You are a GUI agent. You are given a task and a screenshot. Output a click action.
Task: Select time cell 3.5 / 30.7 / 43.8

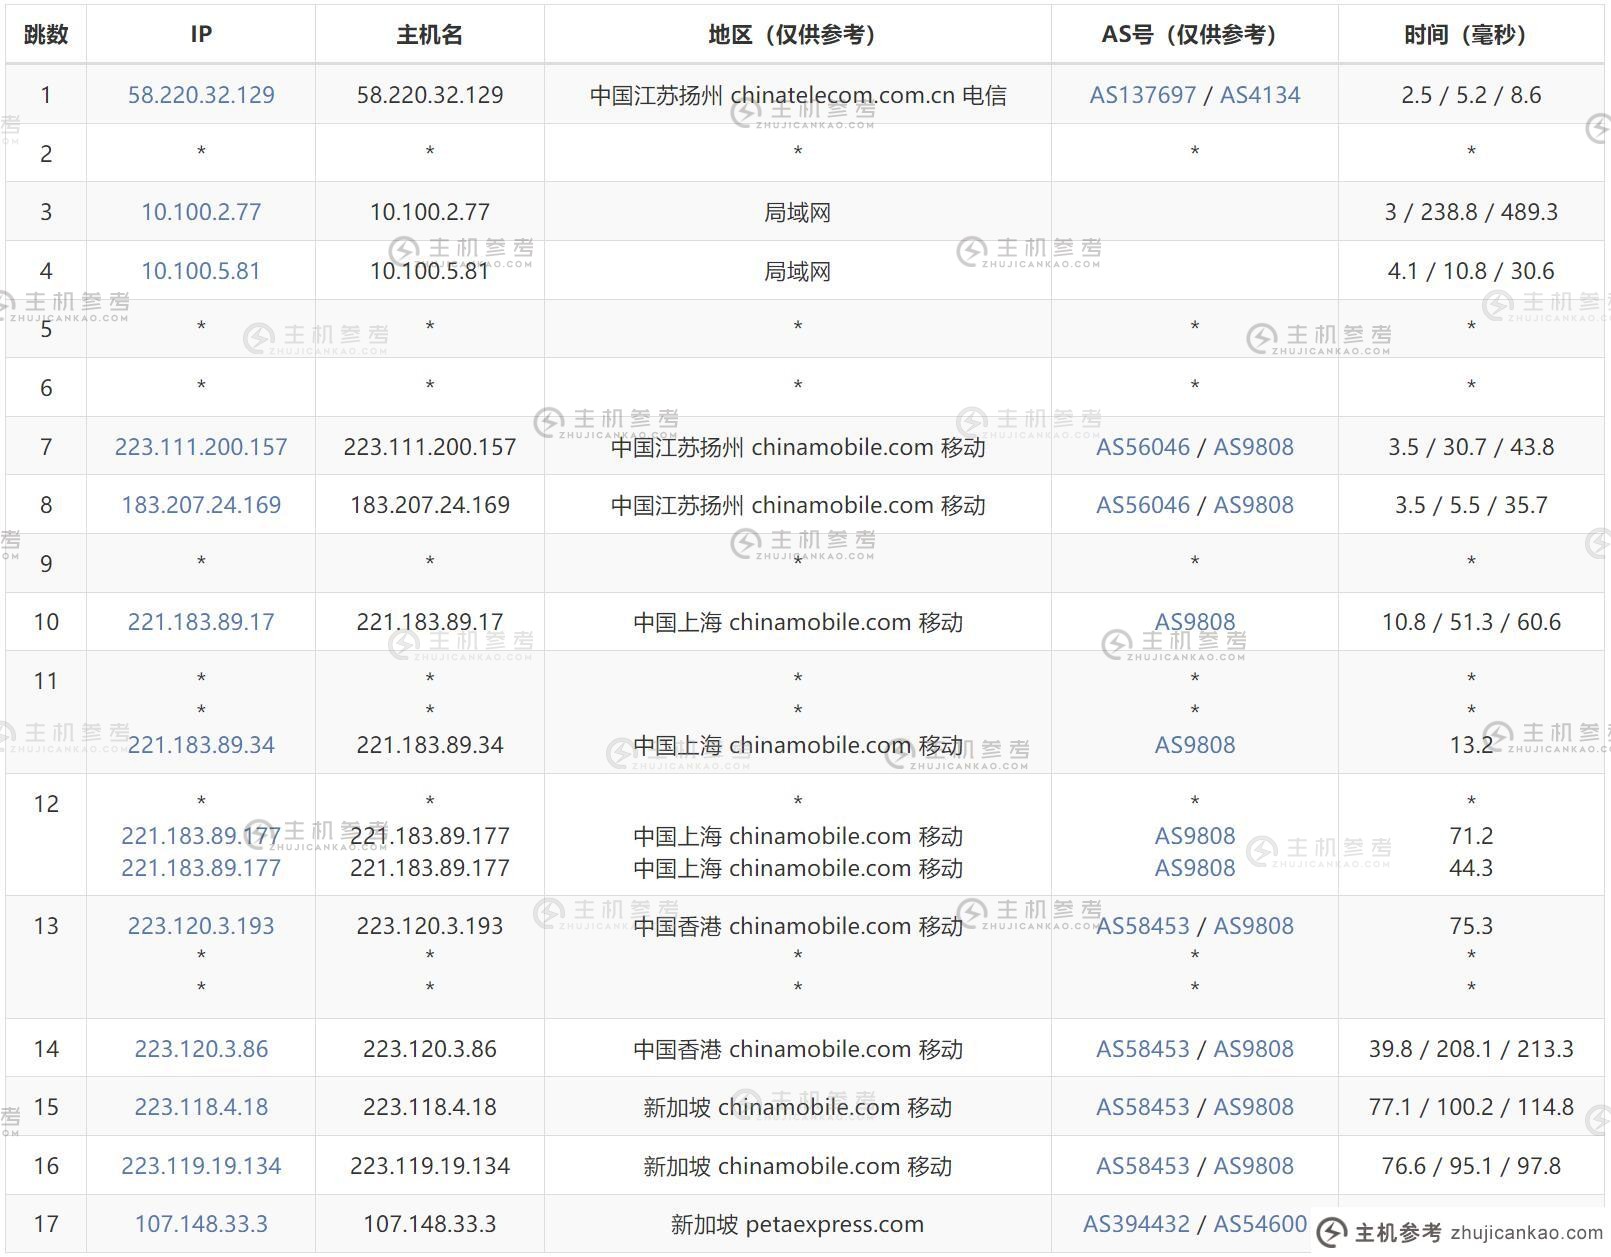coord(1471,447)
